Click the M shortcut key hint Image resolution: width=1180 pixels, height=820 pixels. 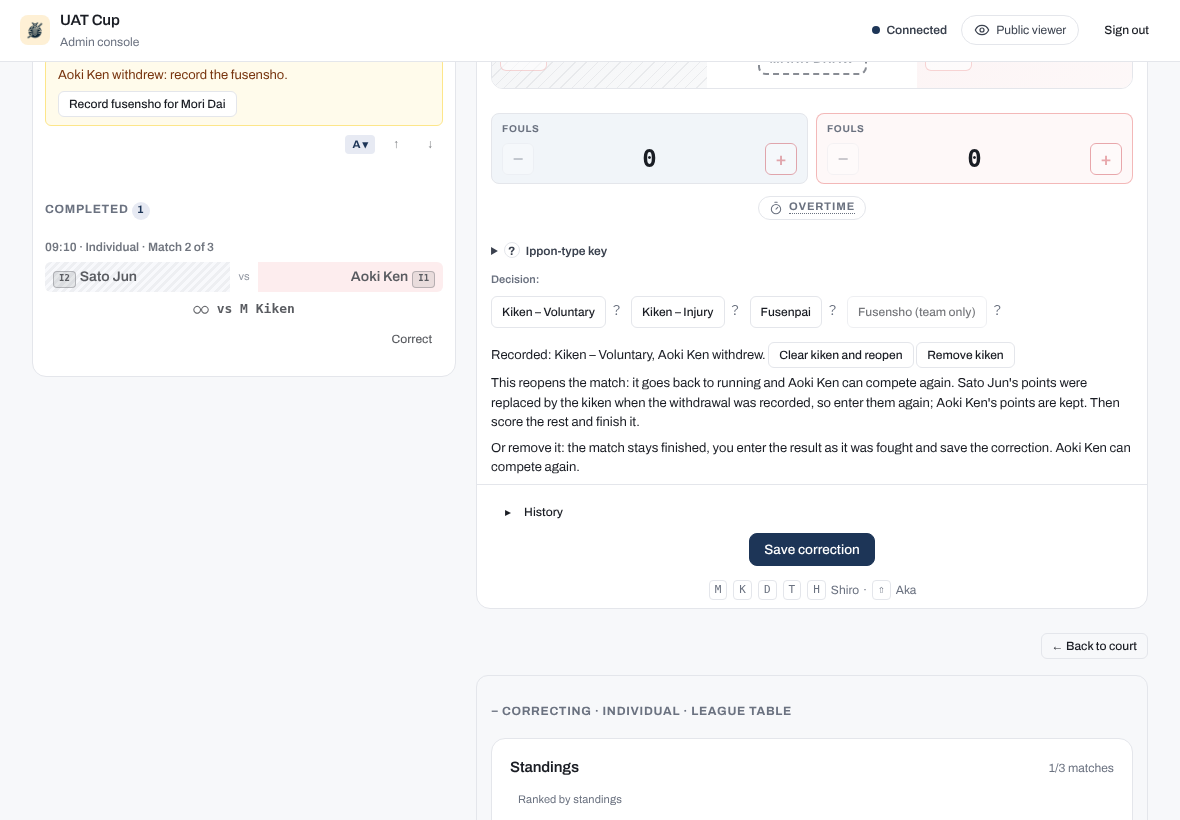point(718,590)
